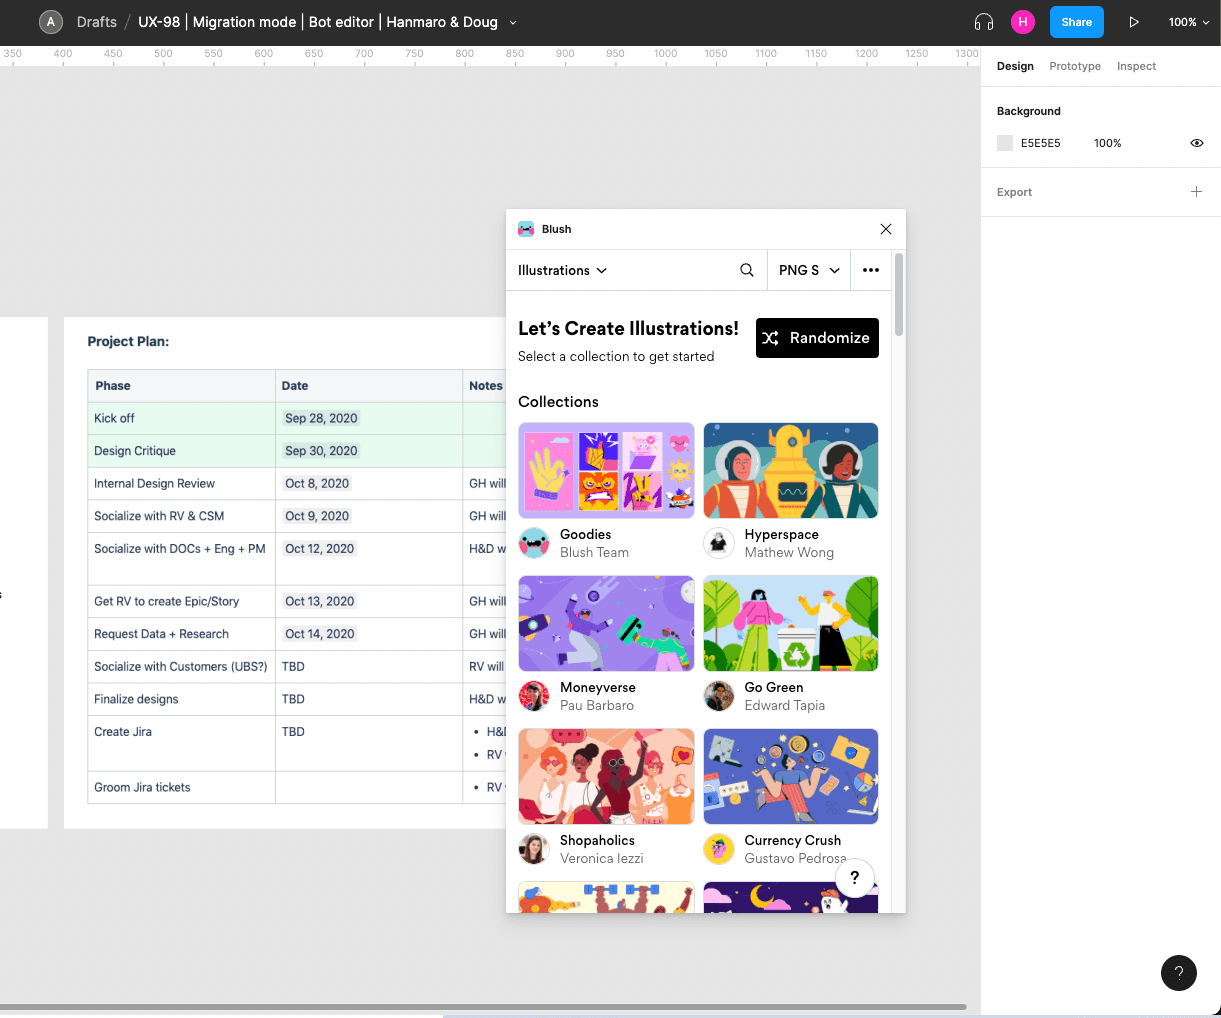Expand the file title chevron menu
This screenshot has width=1221, height=1018.
513,22
